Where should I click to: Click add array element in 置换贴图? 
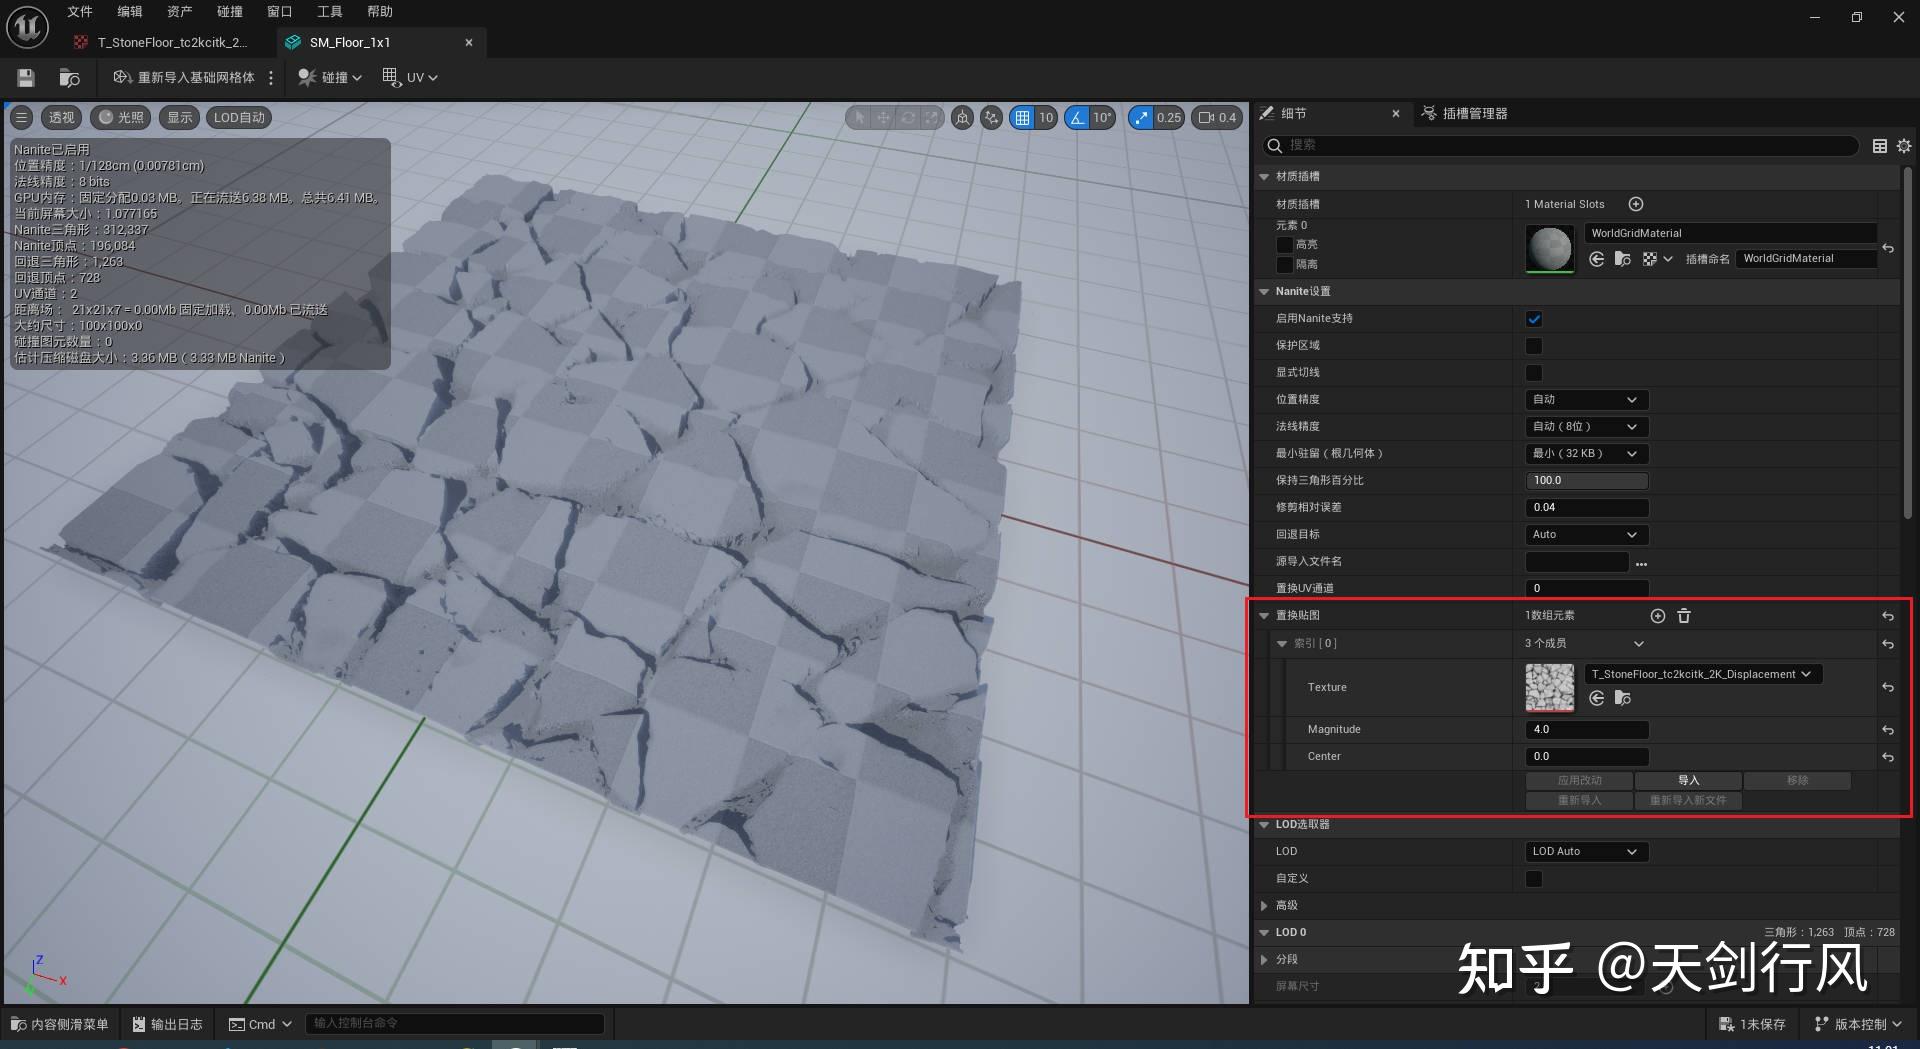pos(1657,616)
